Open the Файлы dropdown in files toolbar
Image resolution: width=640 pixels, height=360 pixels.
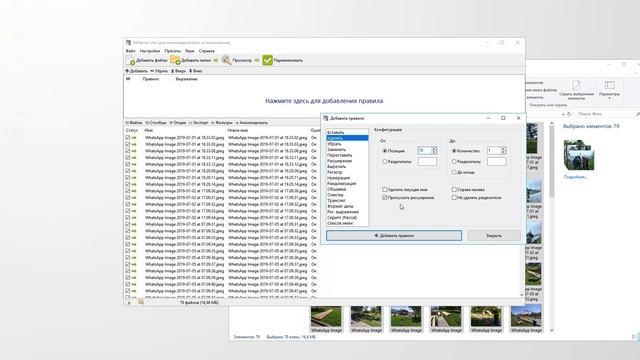(134, 123)
